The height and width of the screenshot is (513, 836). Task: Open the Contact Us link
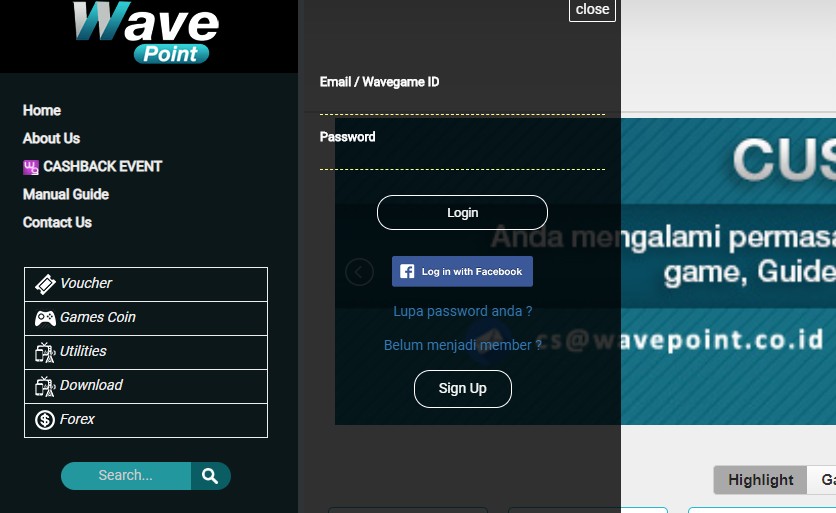click(57, 222)
